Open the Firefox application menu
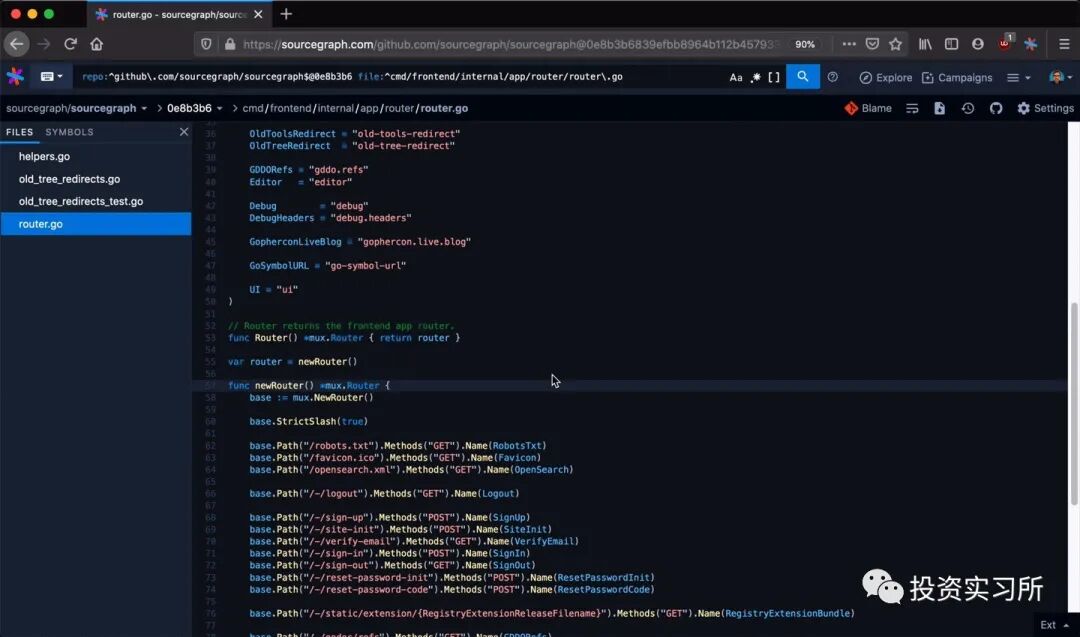Image resolution: width=1080 pixels, height=637 pixels. click(x=1064, y=44)
